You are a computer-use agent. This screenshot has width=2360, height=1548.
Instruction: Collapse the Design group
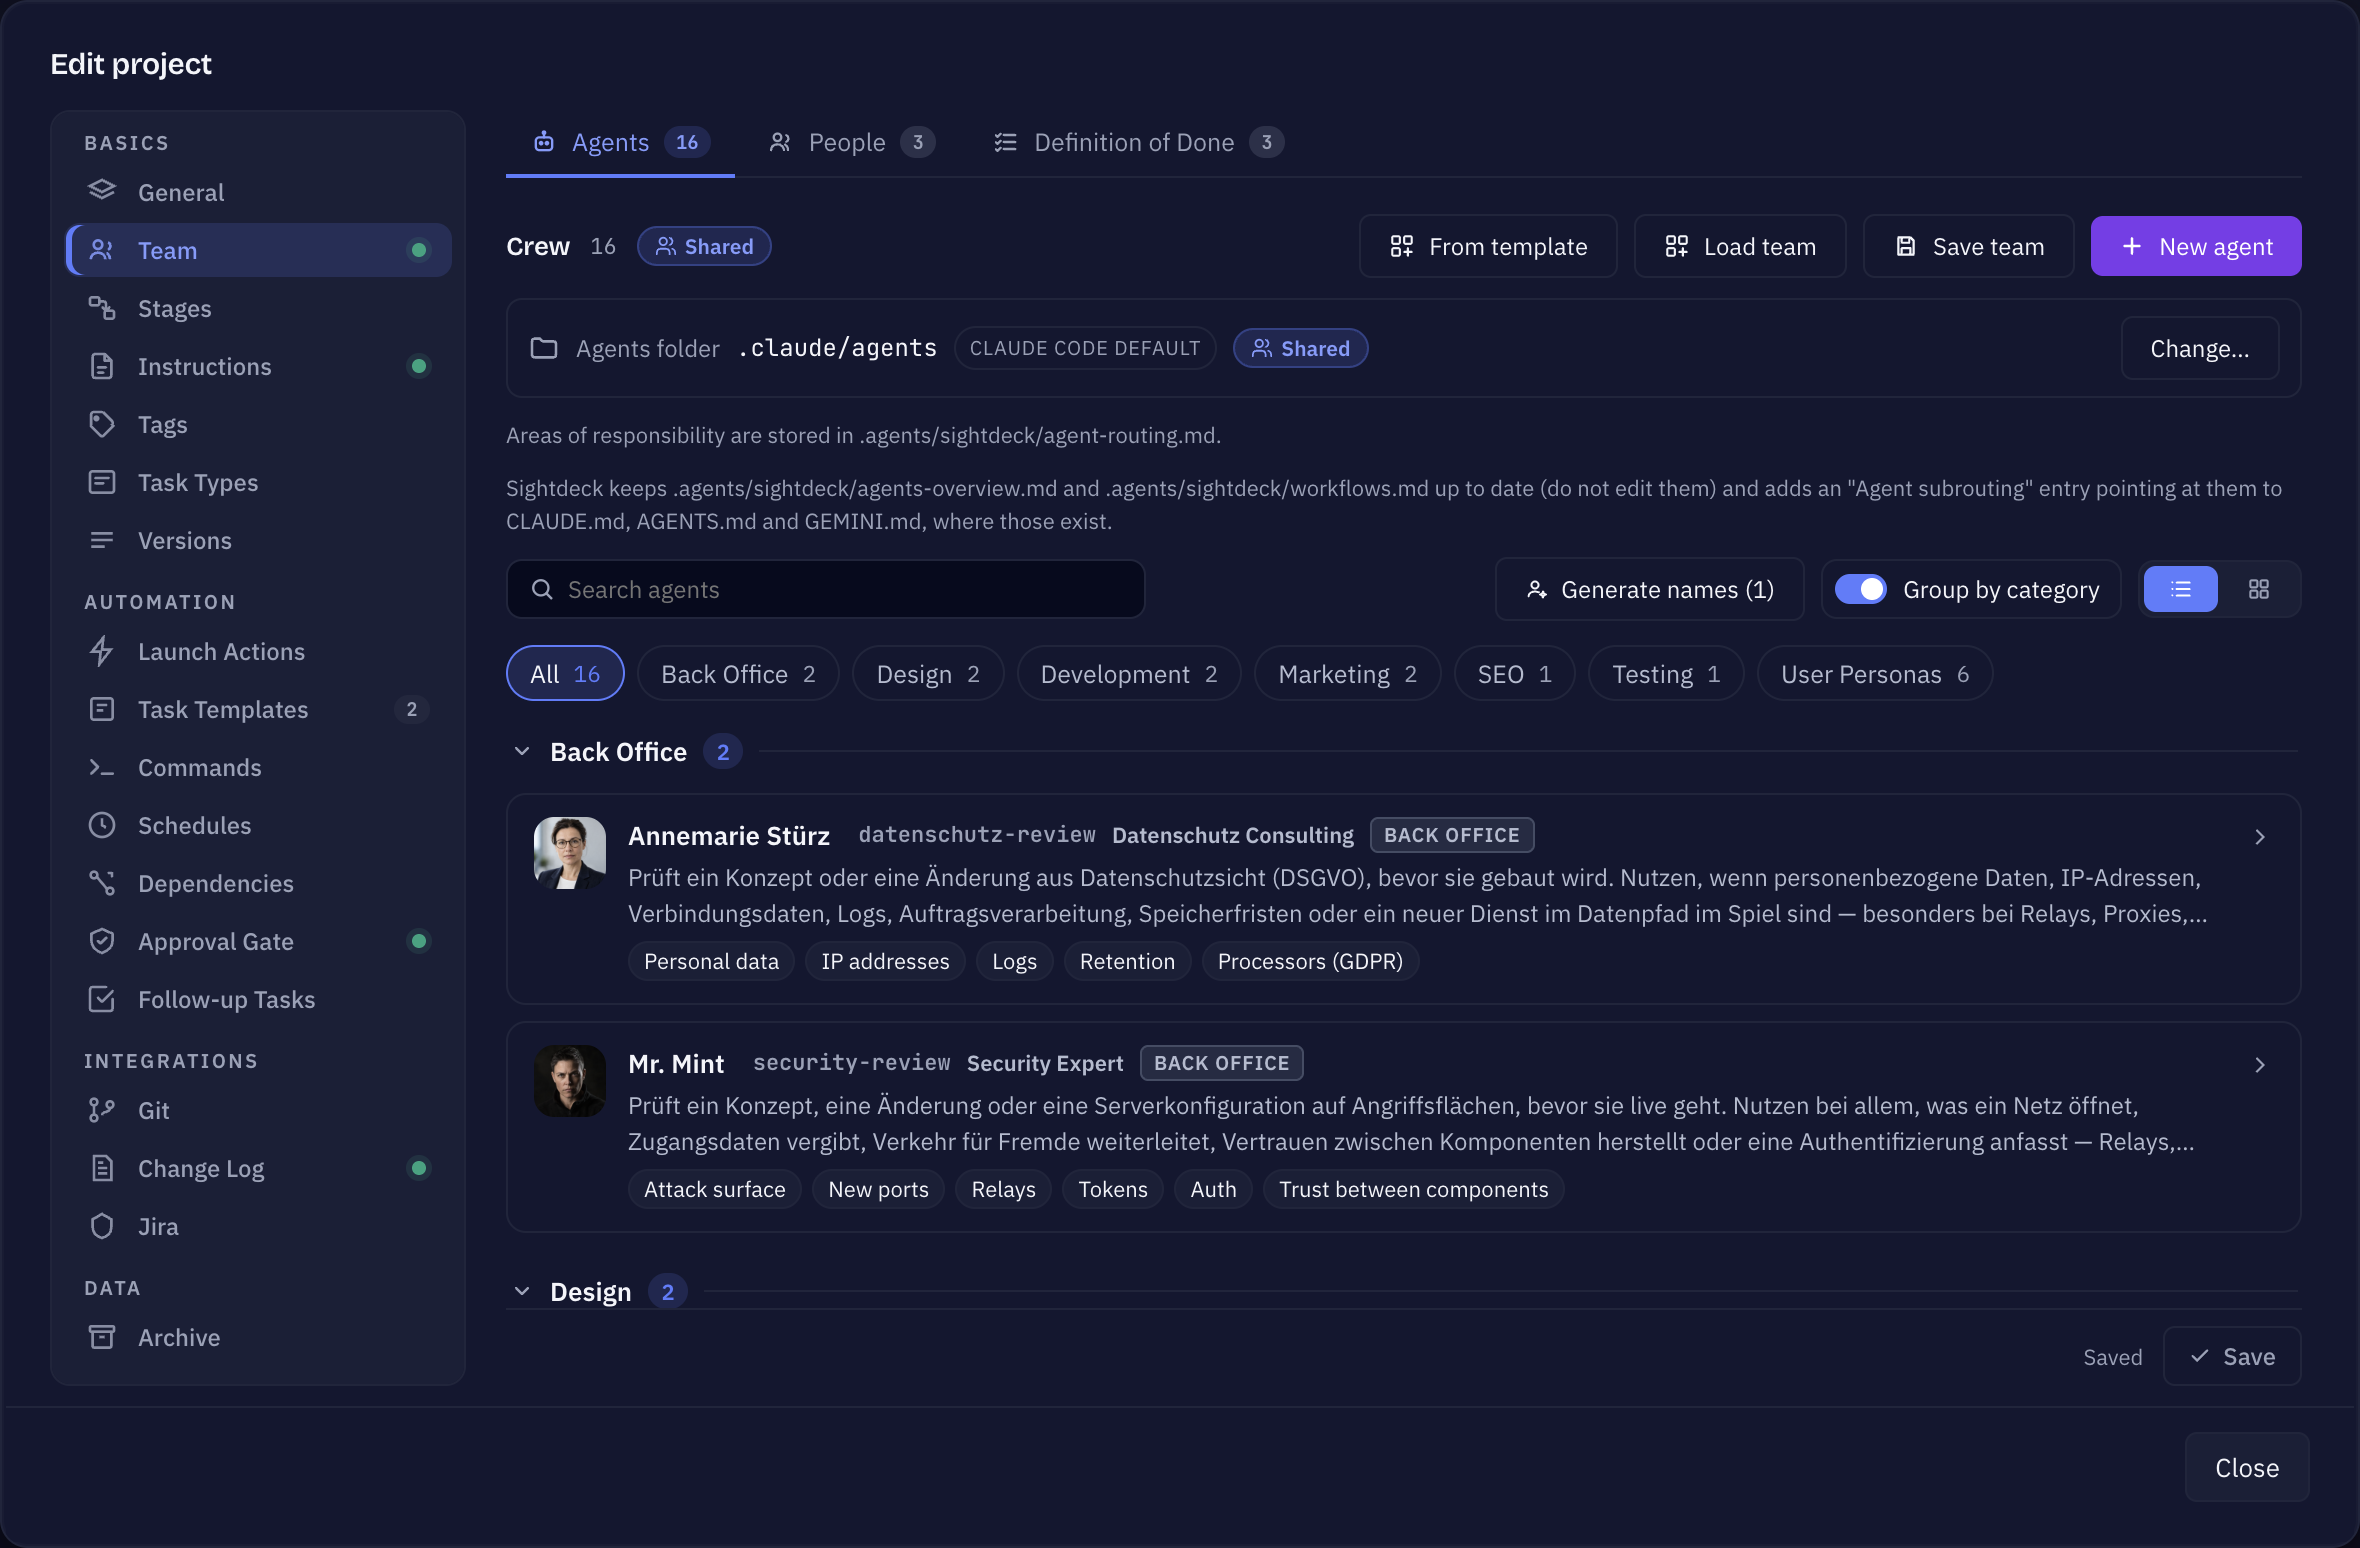(522, 1291)
